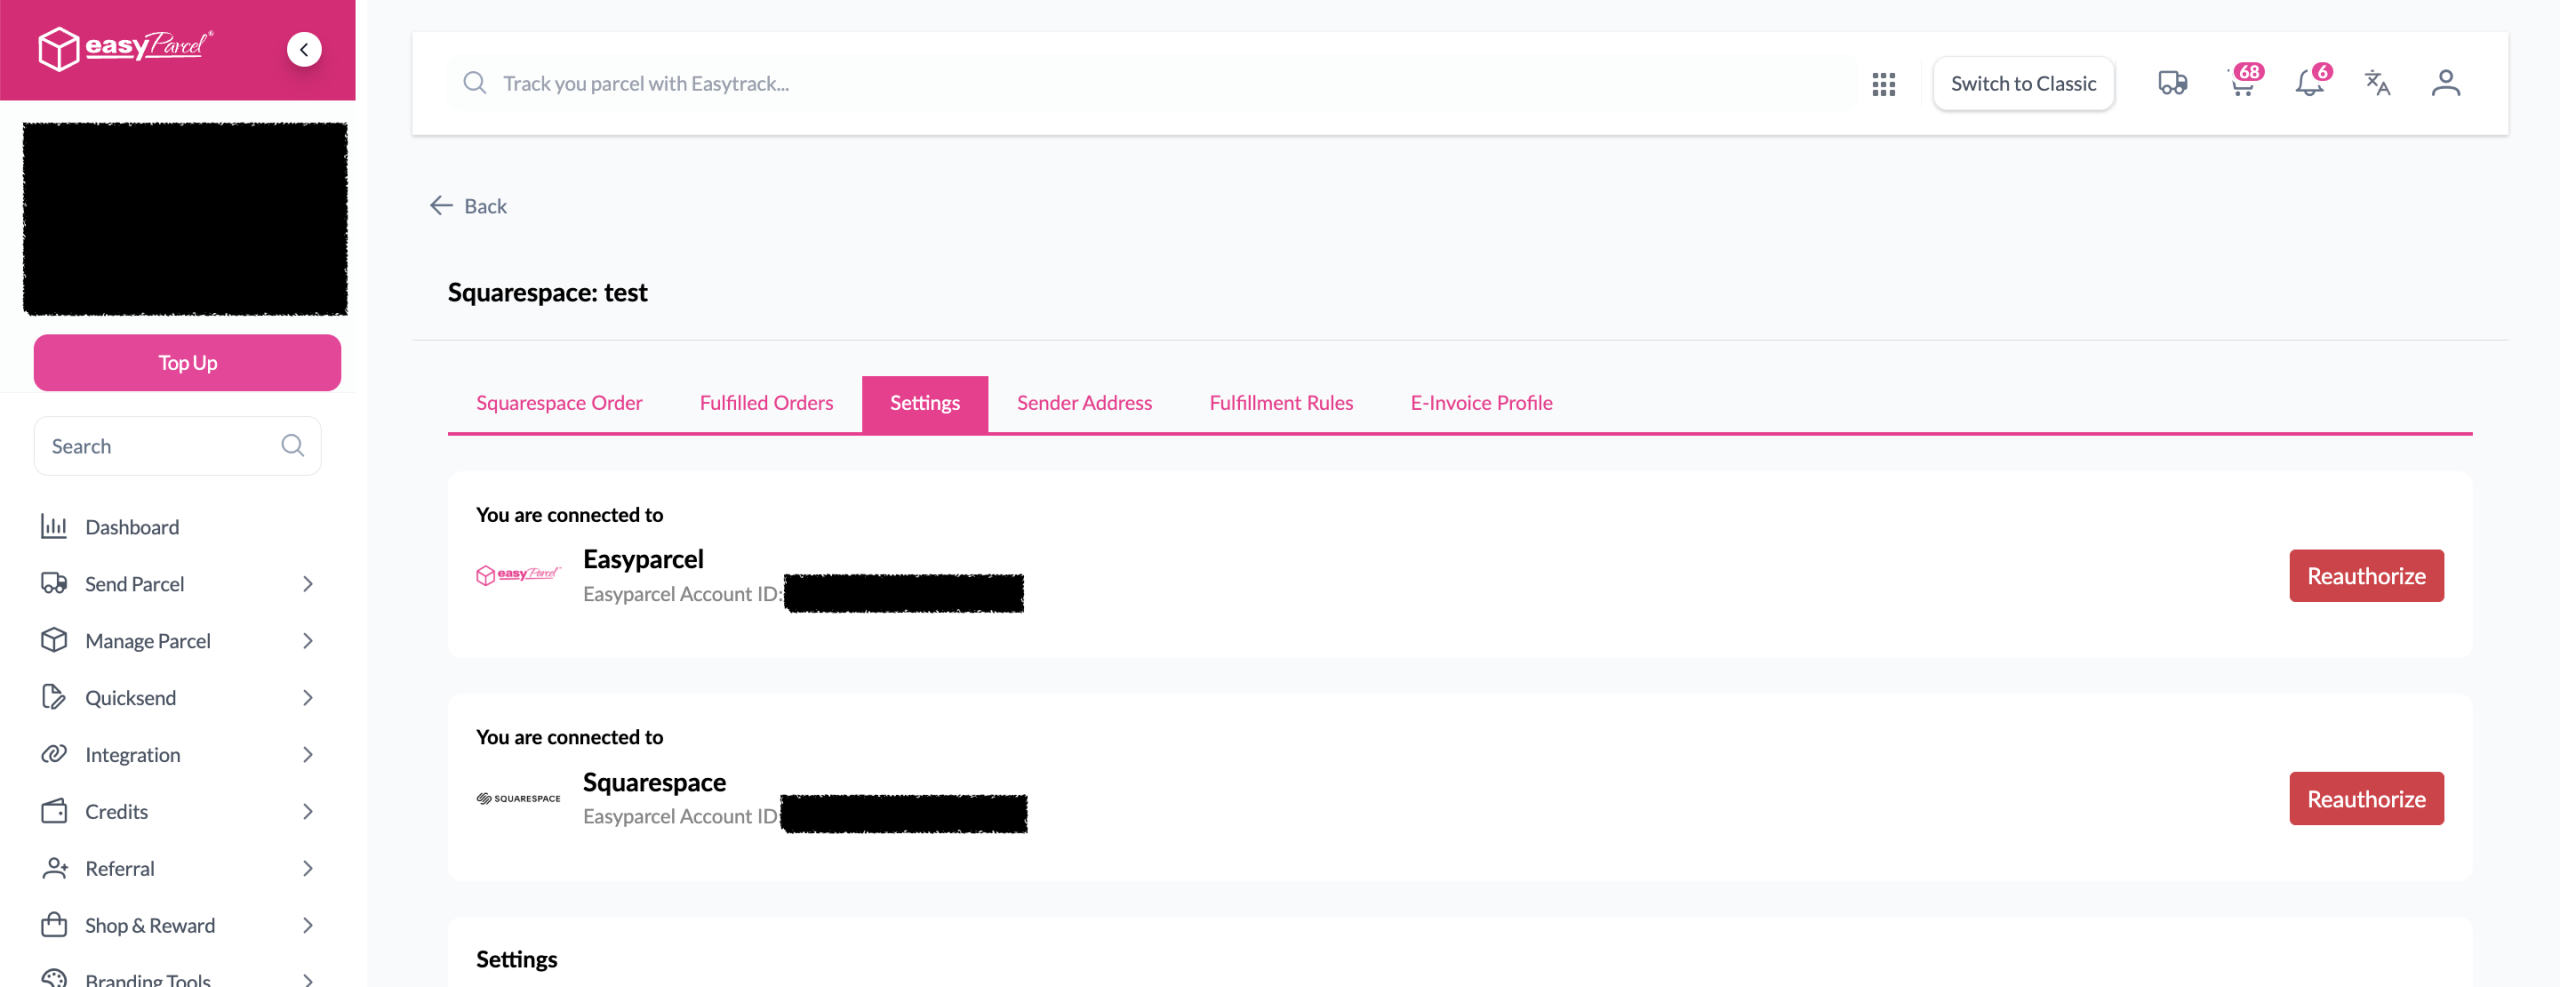2560x987 pixels.
Task: Open the language translation menu
Action: [x=2378, y=83]
